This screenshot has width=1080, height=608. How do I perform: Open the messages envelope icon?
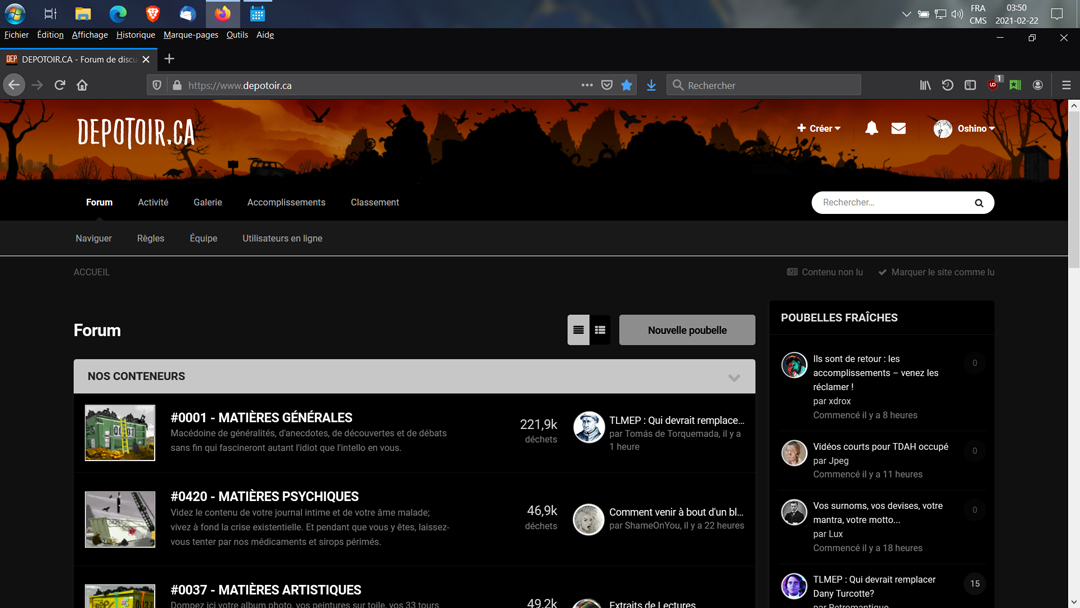point(898,128)
